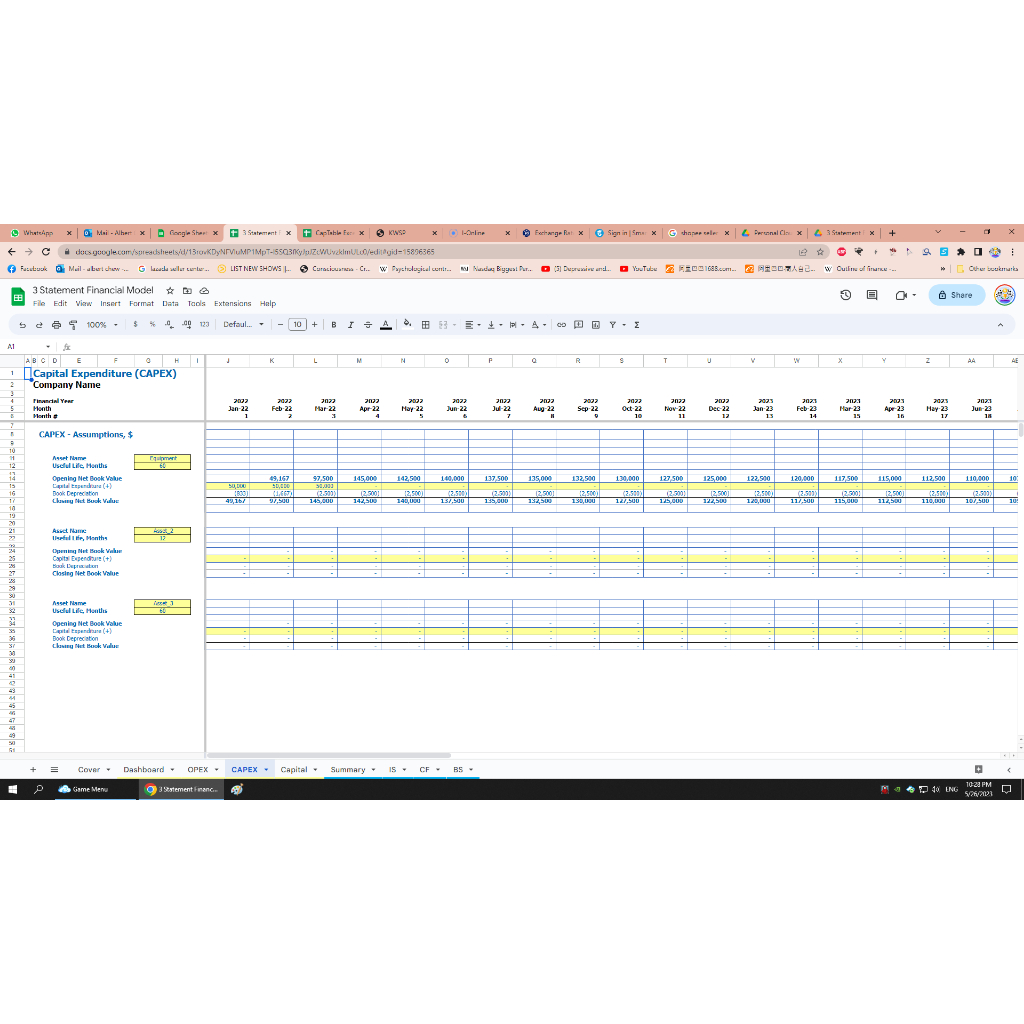Click the Insert link icon
The width and height of the screenshot is (1024, 1024).
click(562, 325)
